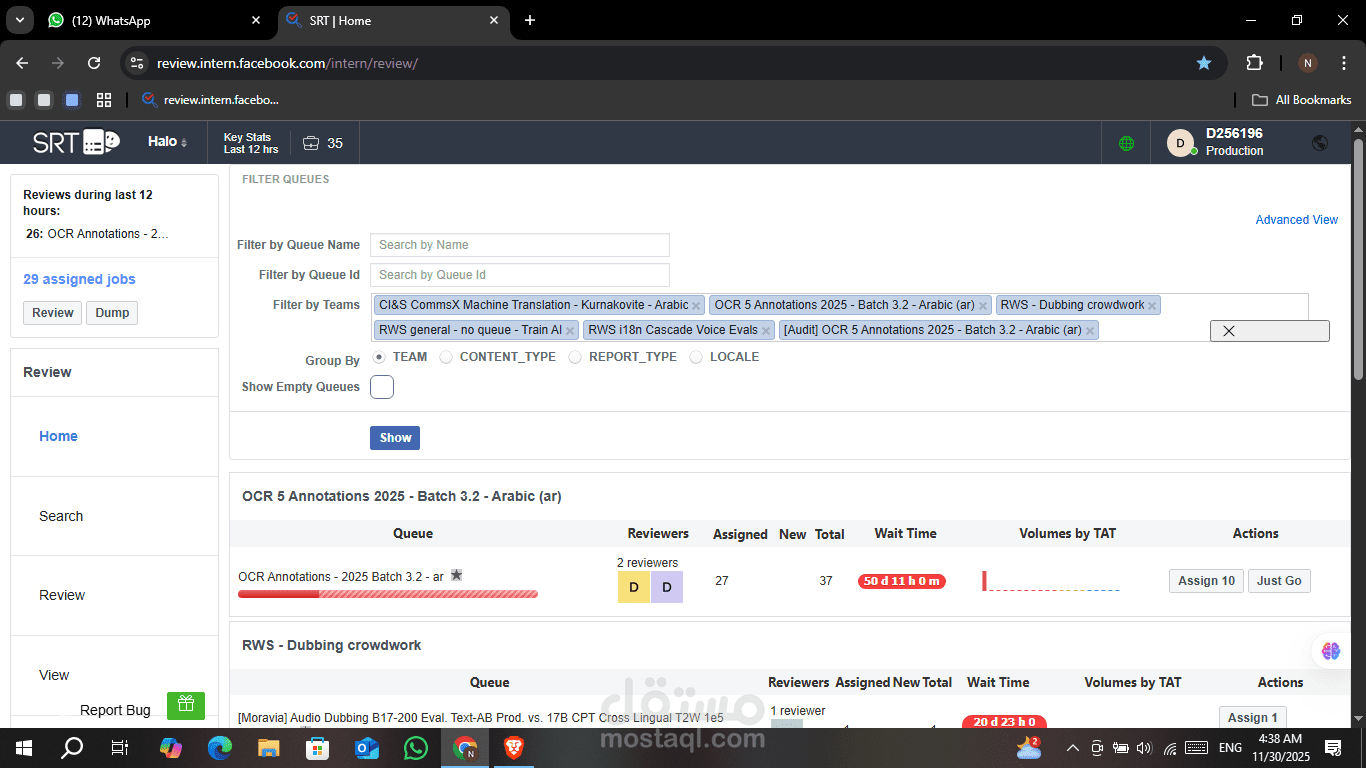Open Microsoft Edge from taskbar
Viewport: 1366px width, 768px height.
220,747
